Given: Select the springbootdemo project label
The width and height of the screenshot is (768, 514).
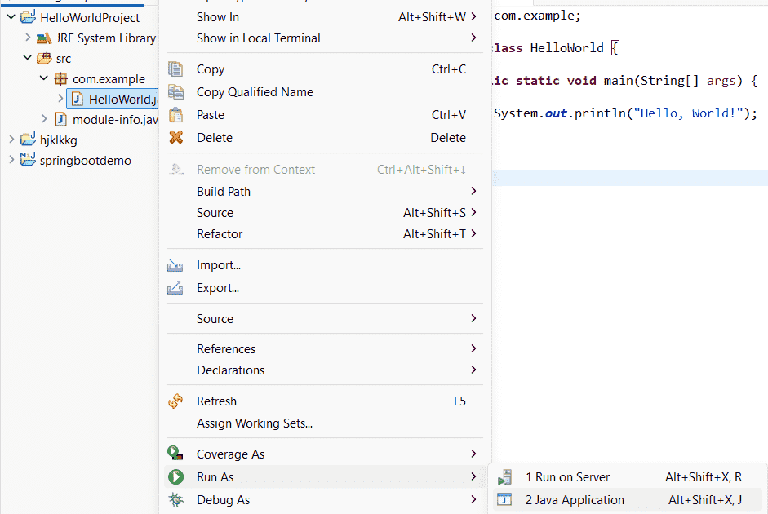Looking at the screenshot, I should pyautogui.click(x=86, y=160).
